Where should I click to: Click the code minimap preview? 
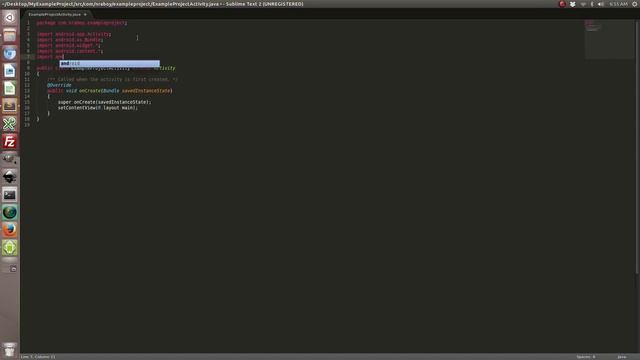(609, 39)
